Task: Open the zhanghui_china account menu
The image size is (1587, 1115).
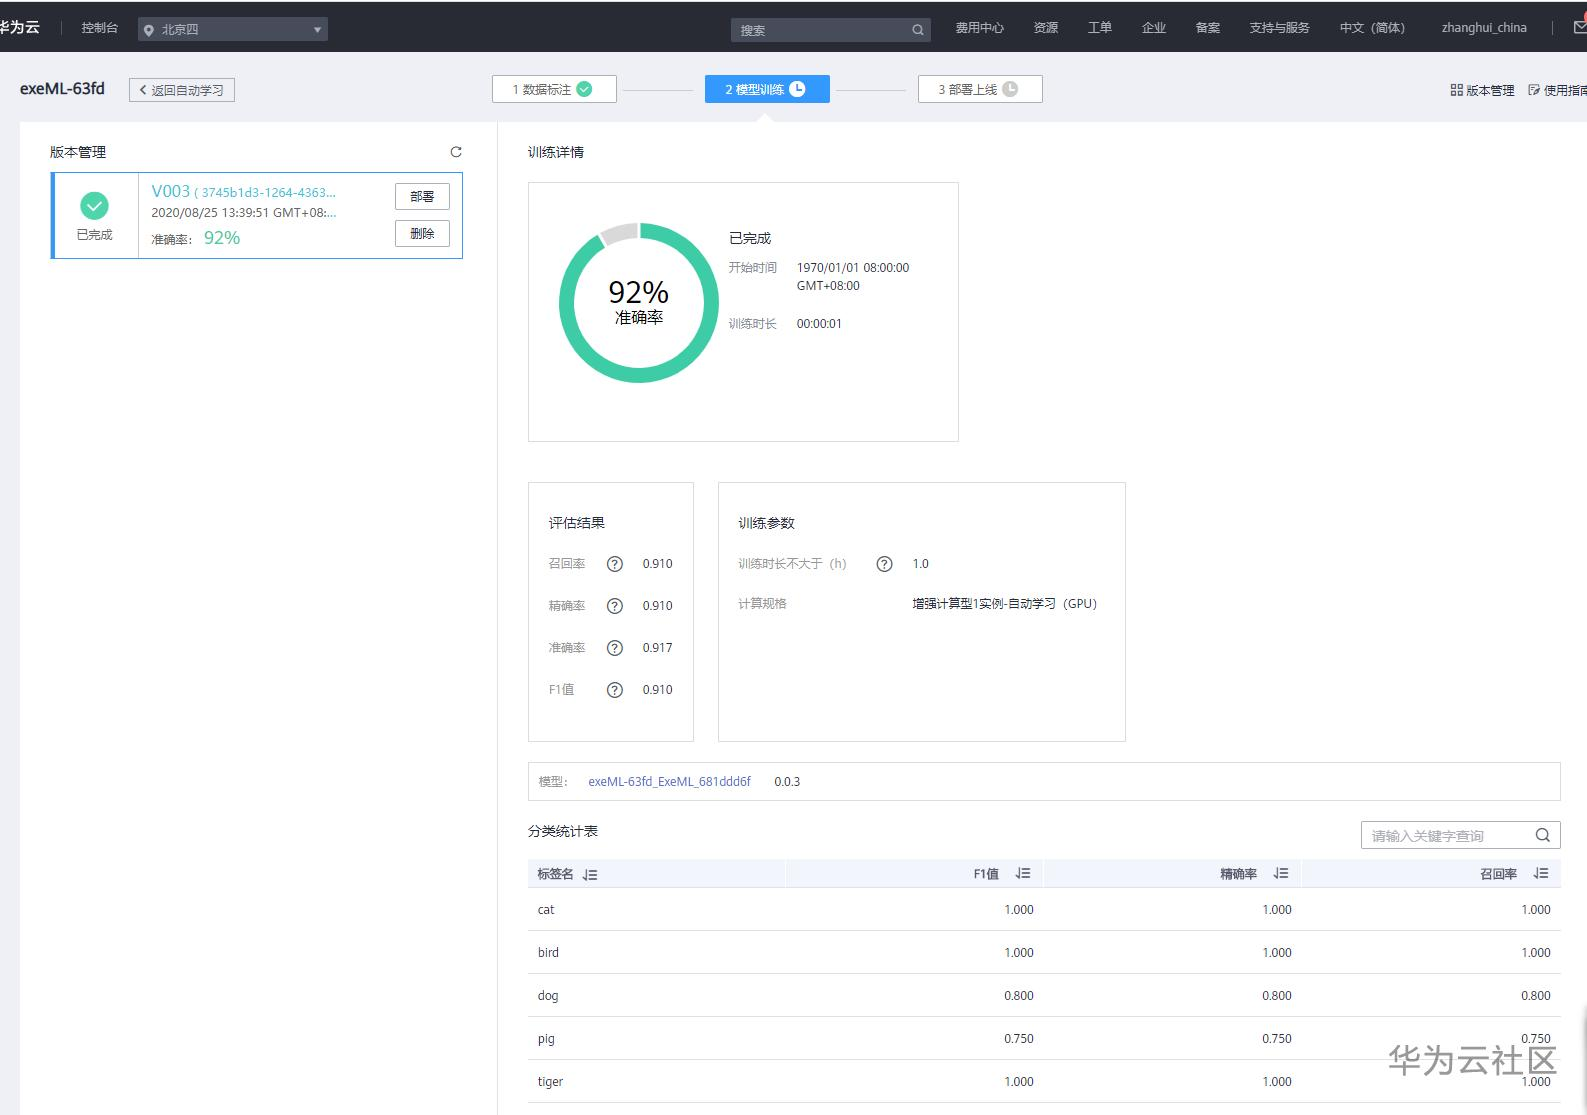Action: pos(1484,28)
